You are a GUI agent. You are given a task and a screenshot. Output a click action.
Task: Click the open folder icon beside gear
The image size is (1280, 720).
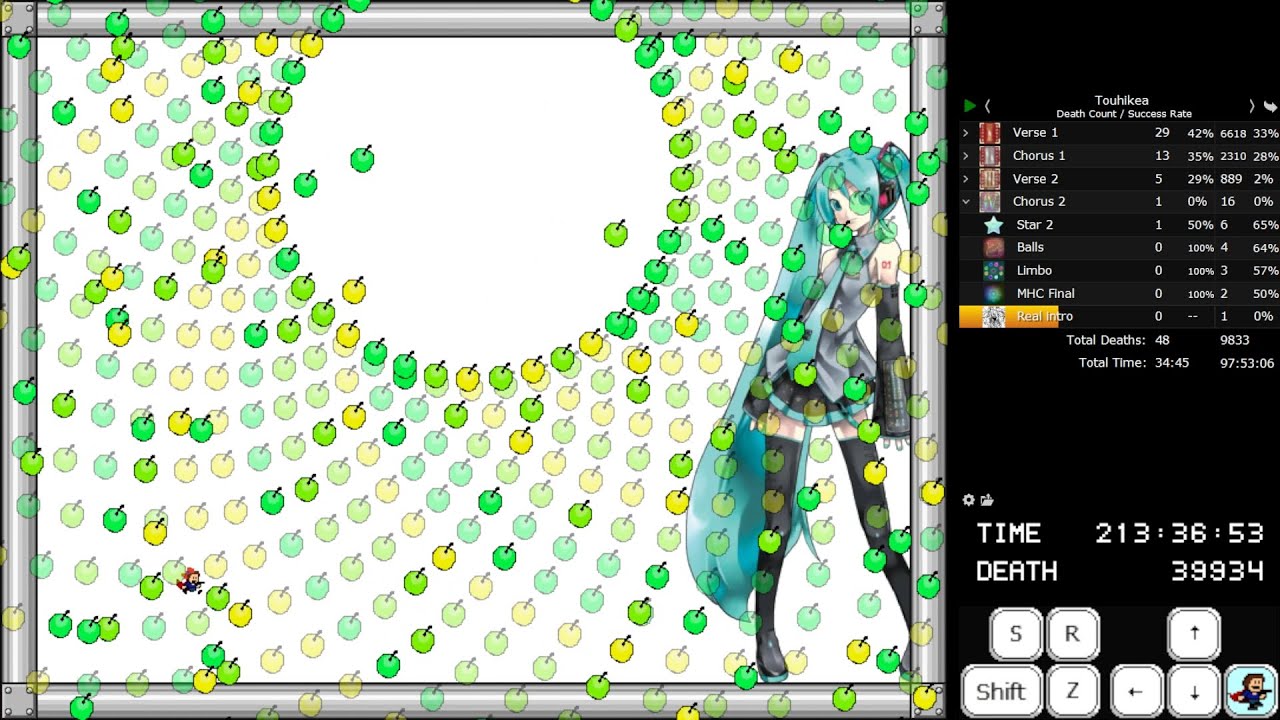987,500
